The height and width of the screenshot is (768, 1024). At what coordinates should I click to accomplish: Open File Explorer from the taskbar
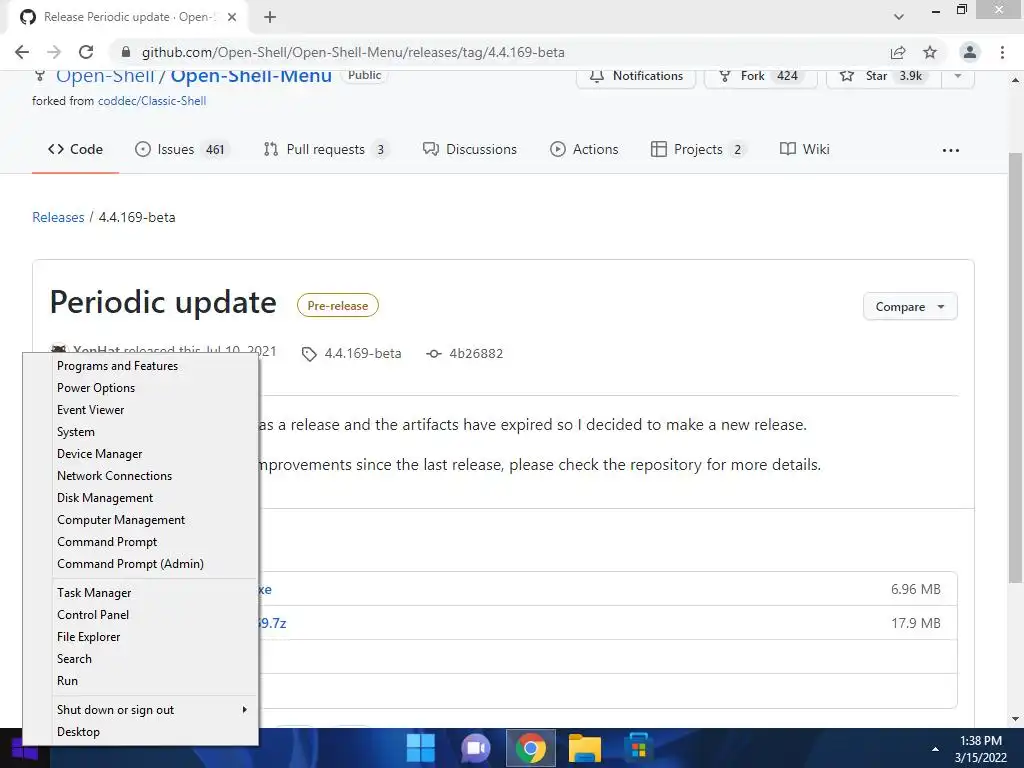(x=584, y=748)
